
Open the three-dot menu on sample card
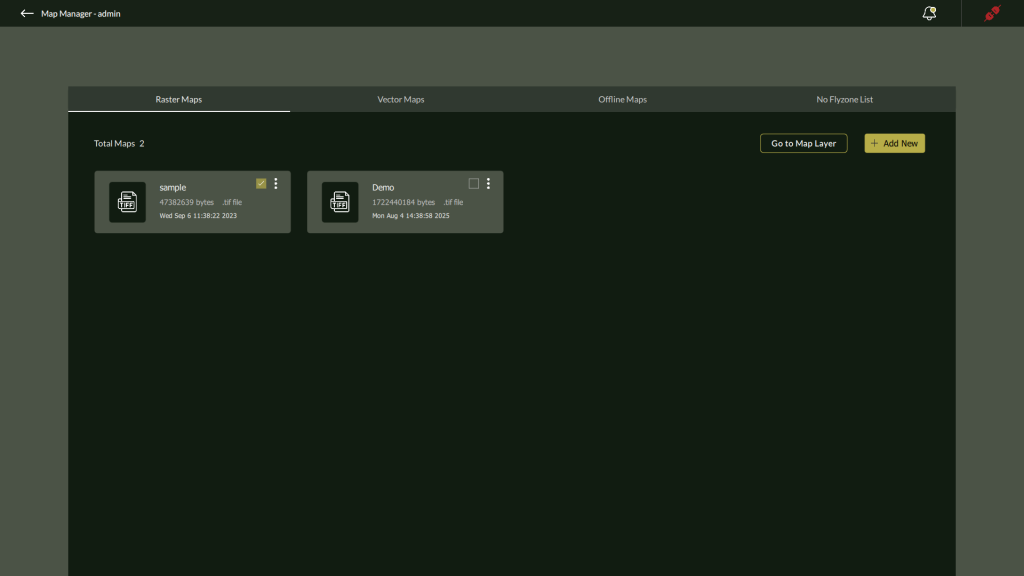[x=276, y=184]
